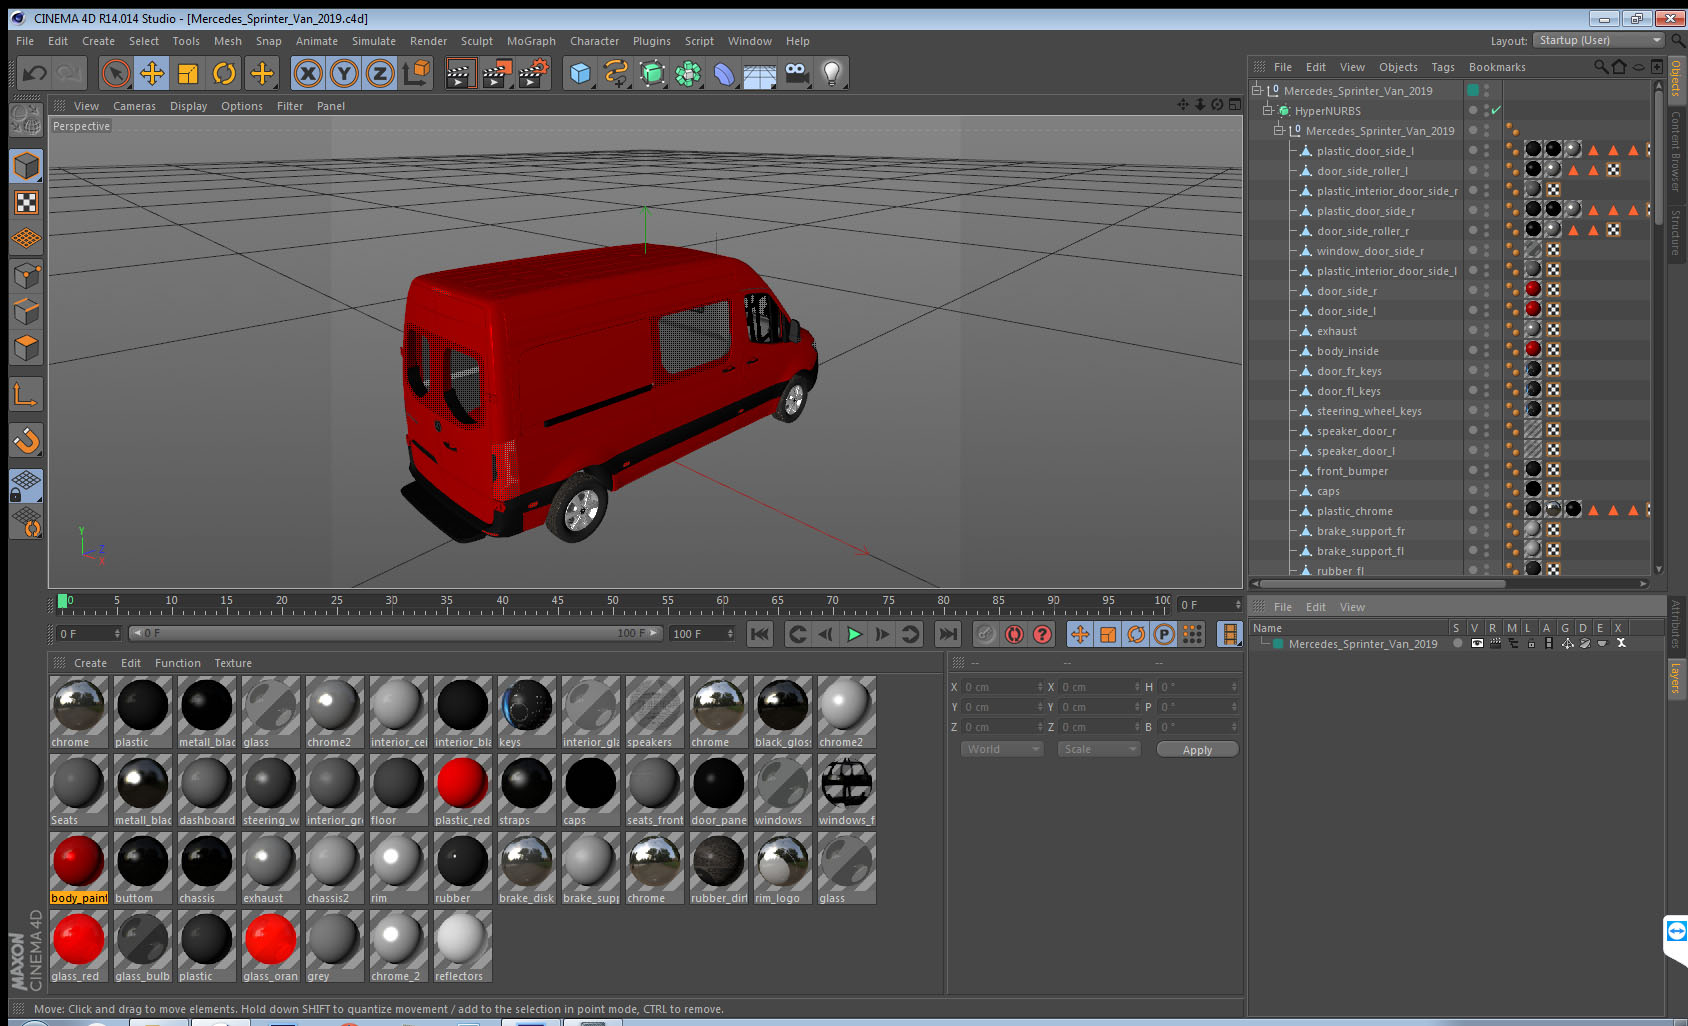Toggle Y axis lock

pos(344,73)
